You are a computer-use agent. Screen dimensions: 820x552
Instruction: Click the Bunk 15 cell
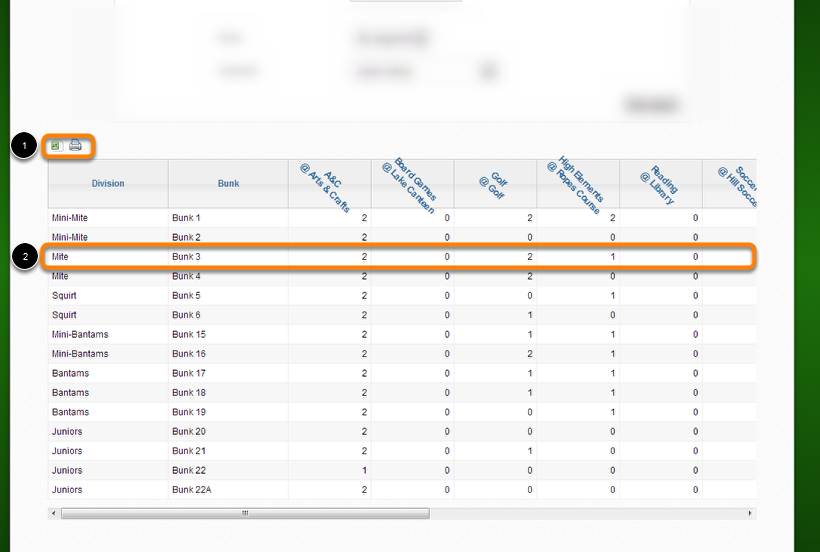click(189, 334)
